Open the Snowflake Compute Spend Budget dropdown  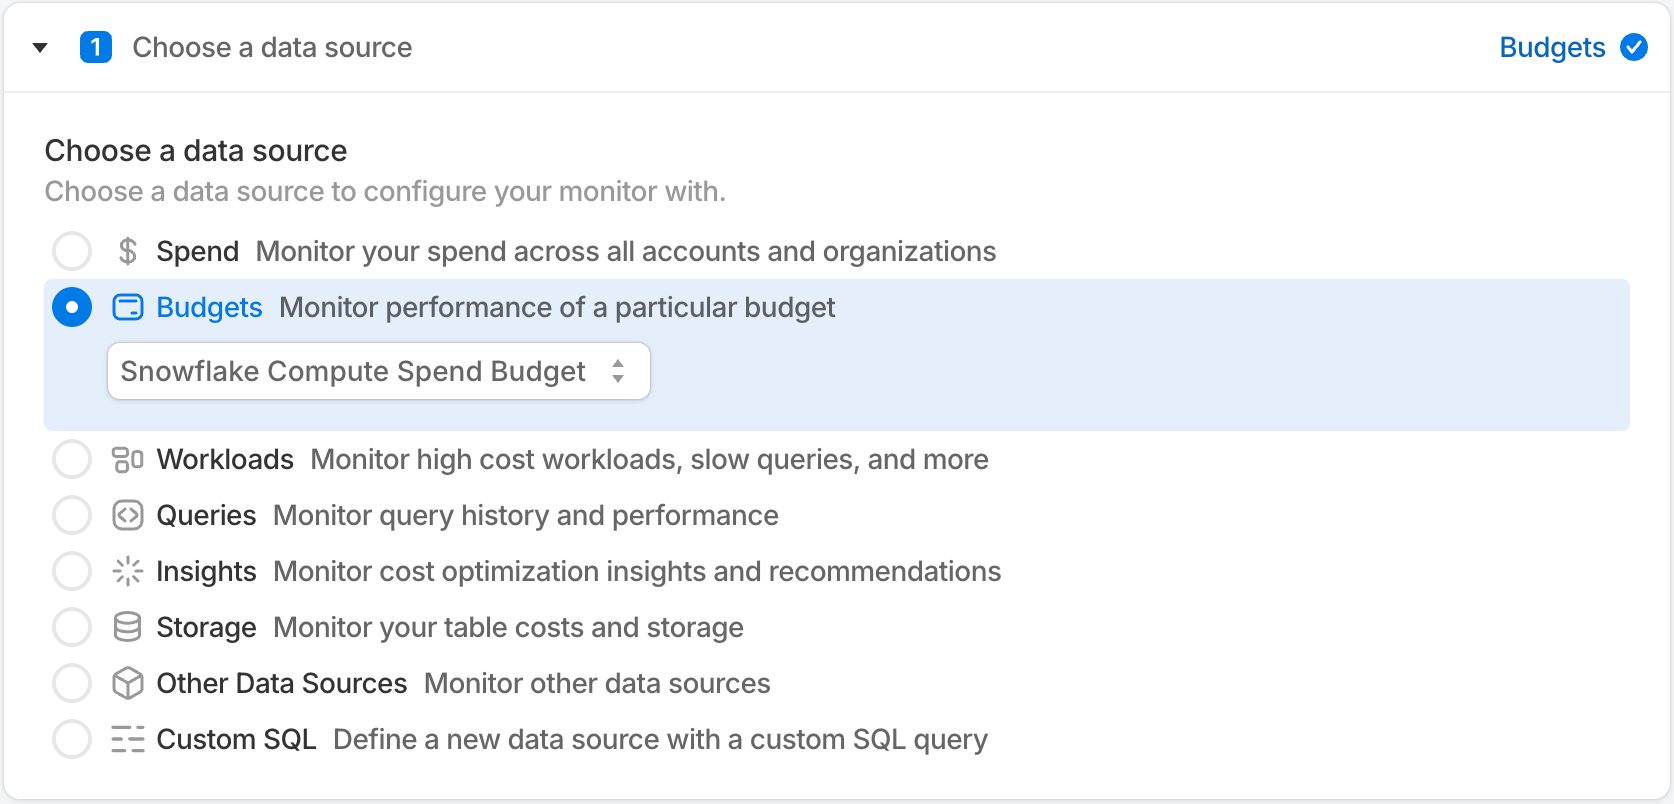[378, 371]
